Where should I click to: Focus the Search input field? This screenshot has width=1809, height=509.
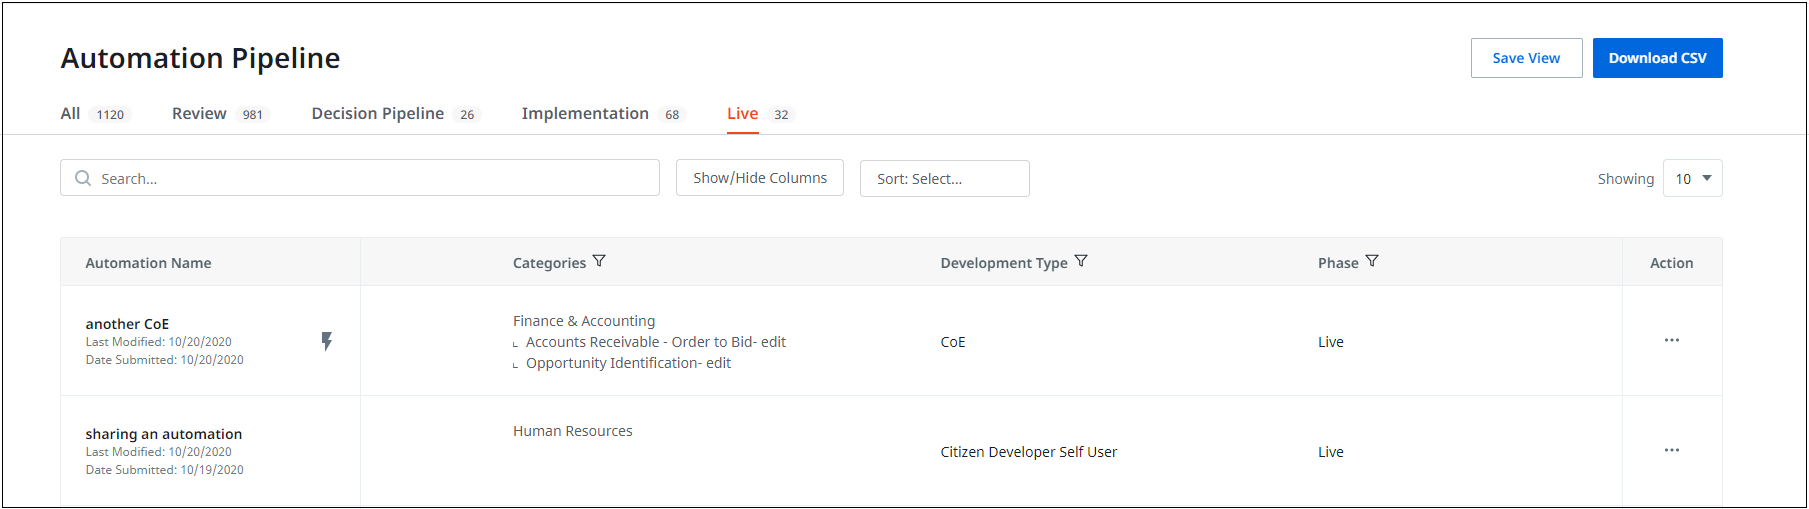(360, 178)
